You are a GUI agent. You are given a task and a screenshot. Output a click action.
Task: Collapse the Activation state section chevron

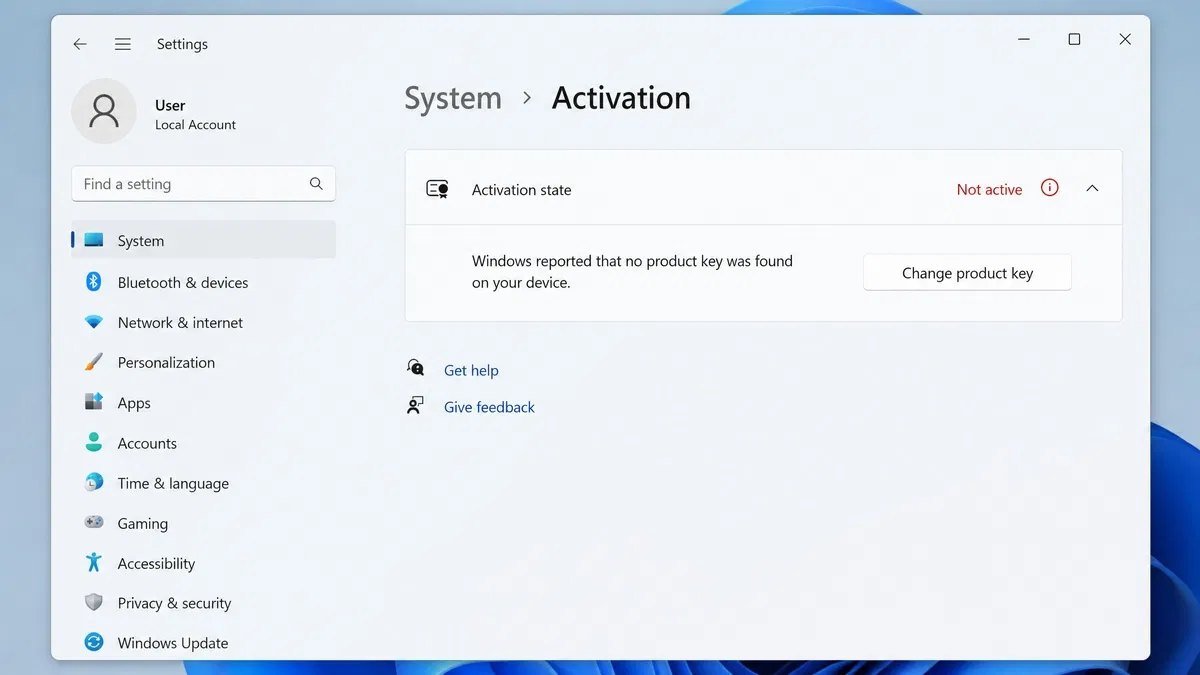pyautogui.click(x=1092, y=188)
